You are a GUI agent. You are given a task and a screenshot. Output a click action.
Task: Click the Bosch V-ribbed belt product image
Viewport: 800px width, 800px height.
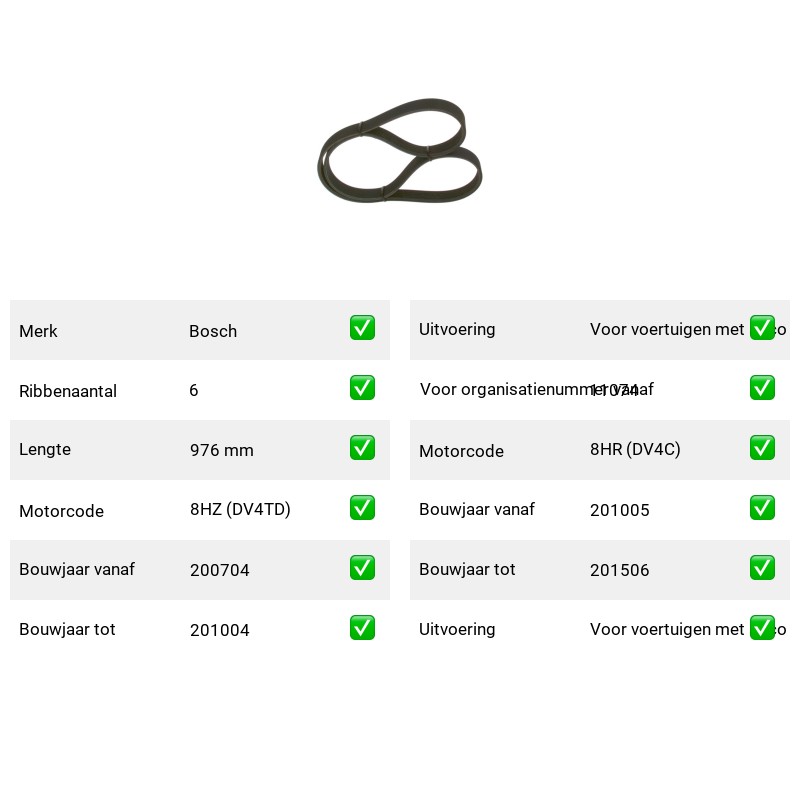[399, 151]
